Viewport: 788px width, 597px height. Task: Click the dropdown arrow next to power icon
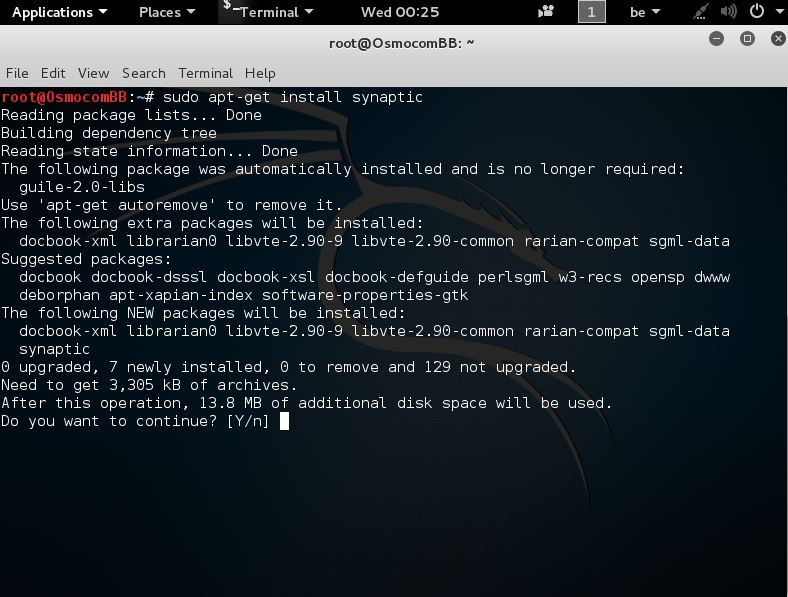coord(778,12)
